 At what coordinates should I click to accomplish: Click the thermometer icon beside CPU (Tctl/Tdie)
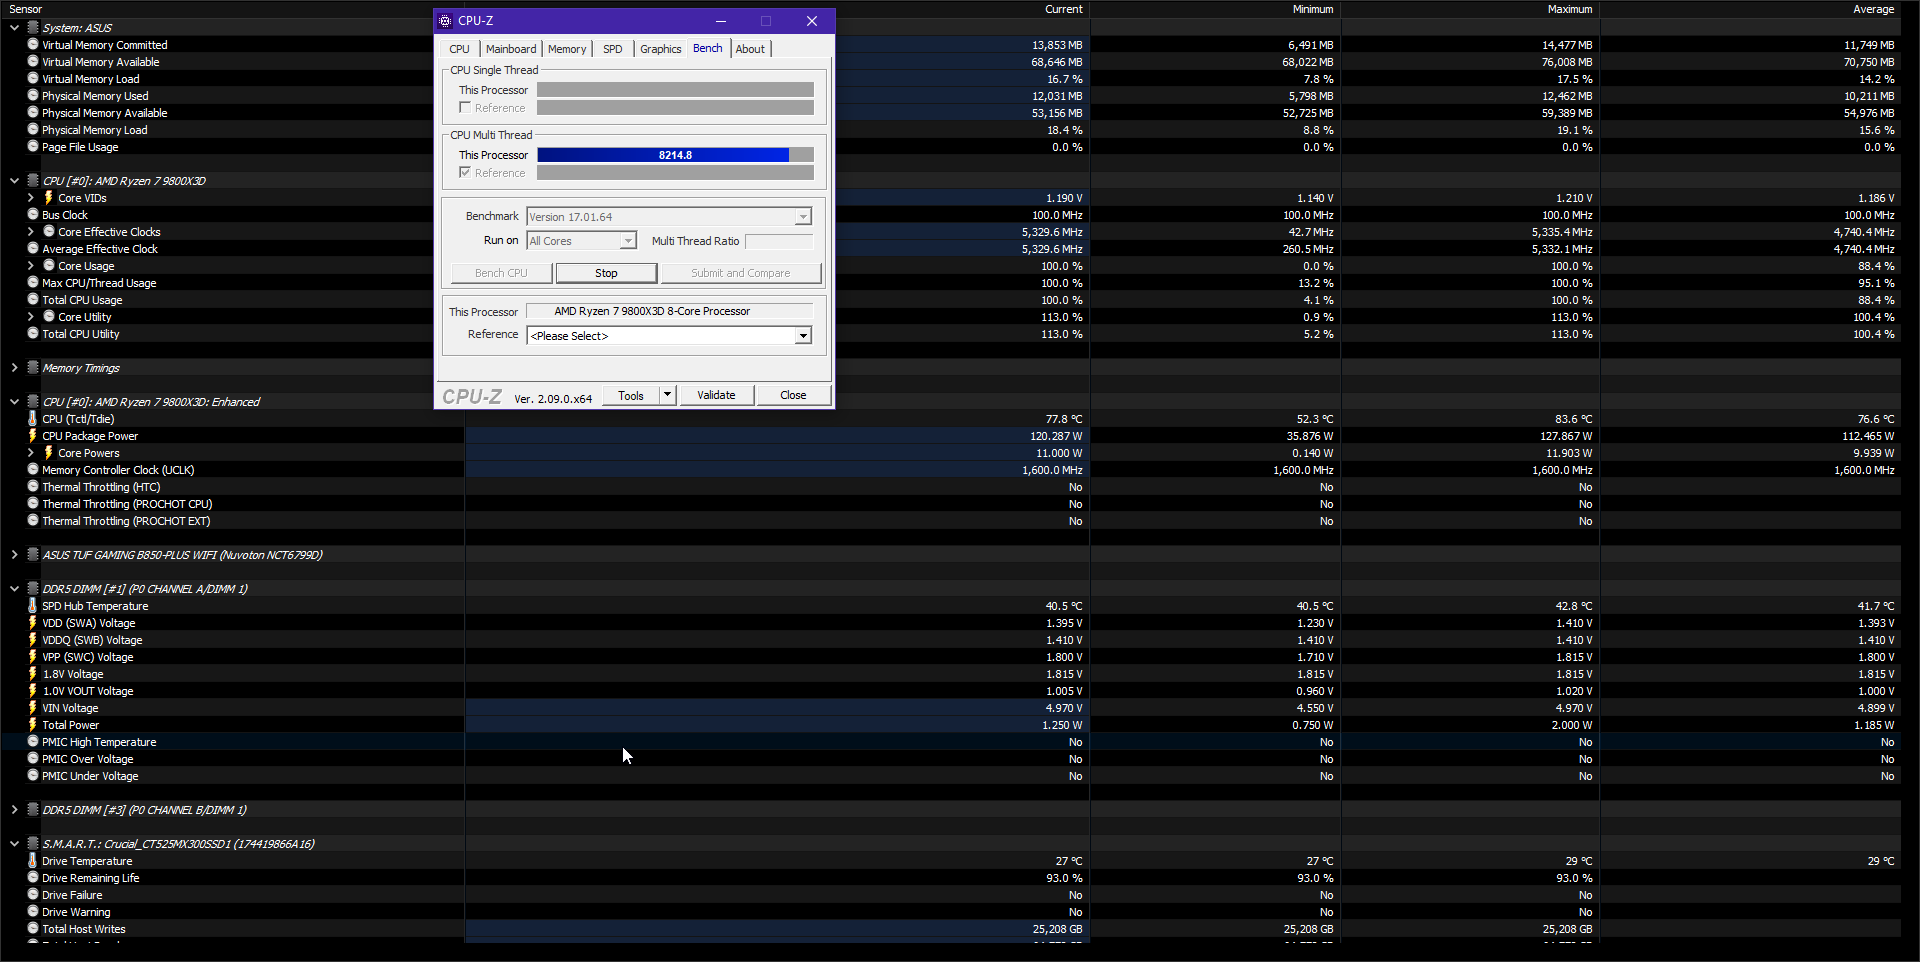33,419
